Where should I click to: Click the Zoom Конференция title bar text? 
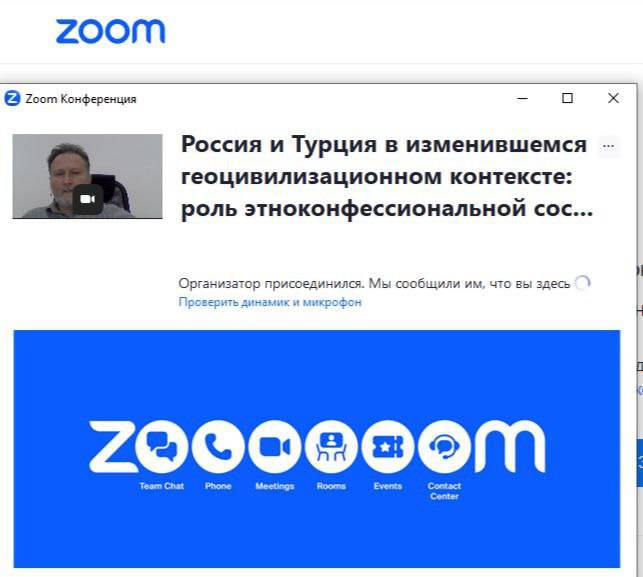pos(81,99)
